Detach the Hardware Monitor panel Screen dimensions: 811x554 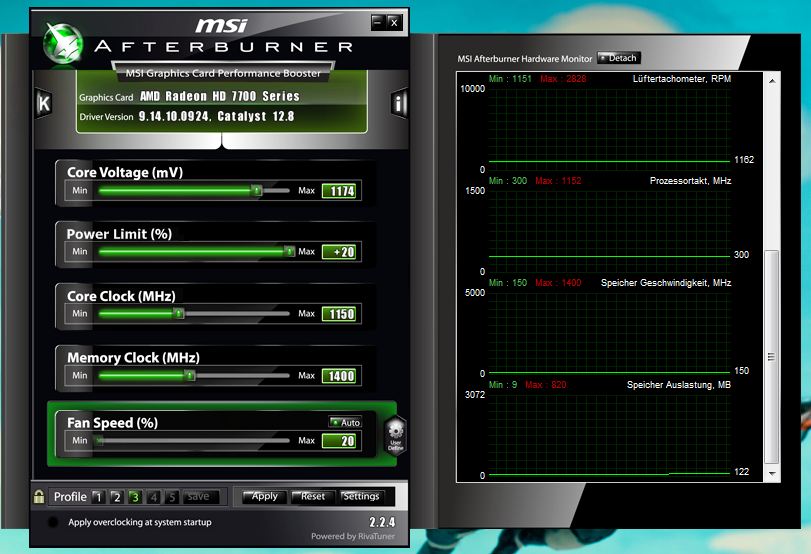(619, 58)
